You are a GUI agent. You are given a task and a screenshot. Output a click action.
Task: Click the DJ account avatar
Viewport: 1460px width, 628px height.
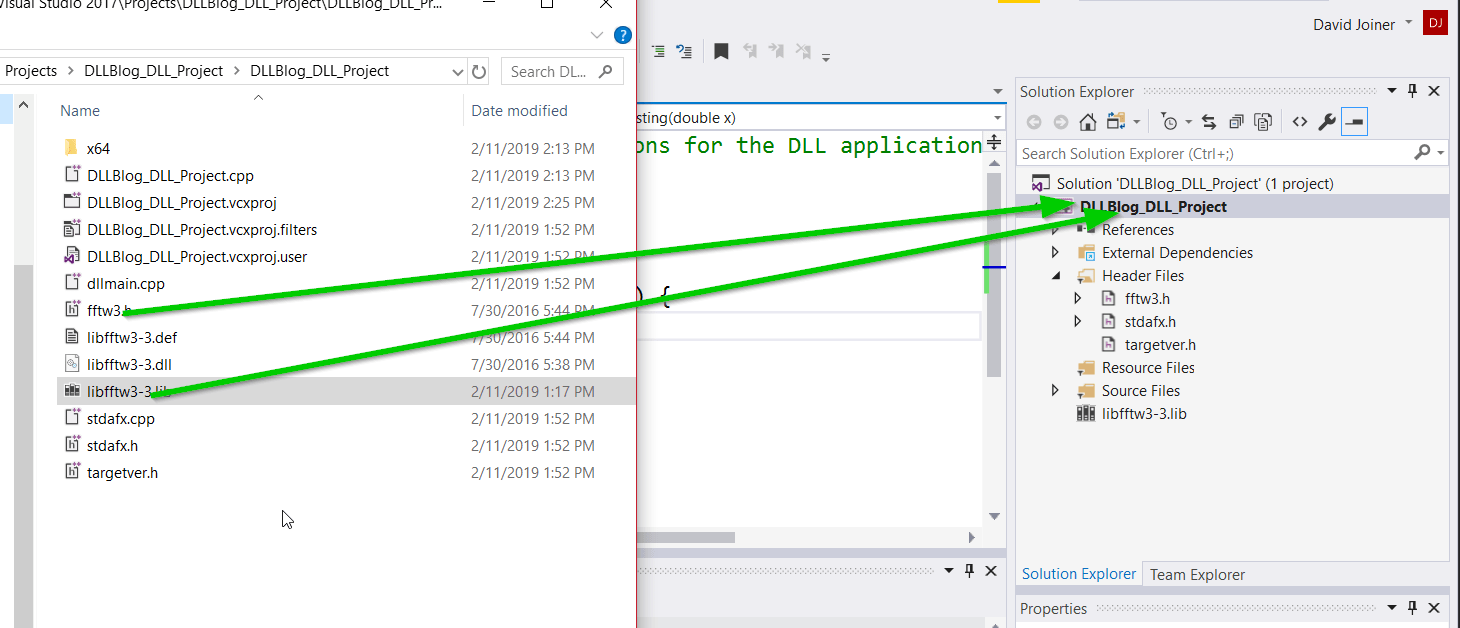[x=1436, y=23]
